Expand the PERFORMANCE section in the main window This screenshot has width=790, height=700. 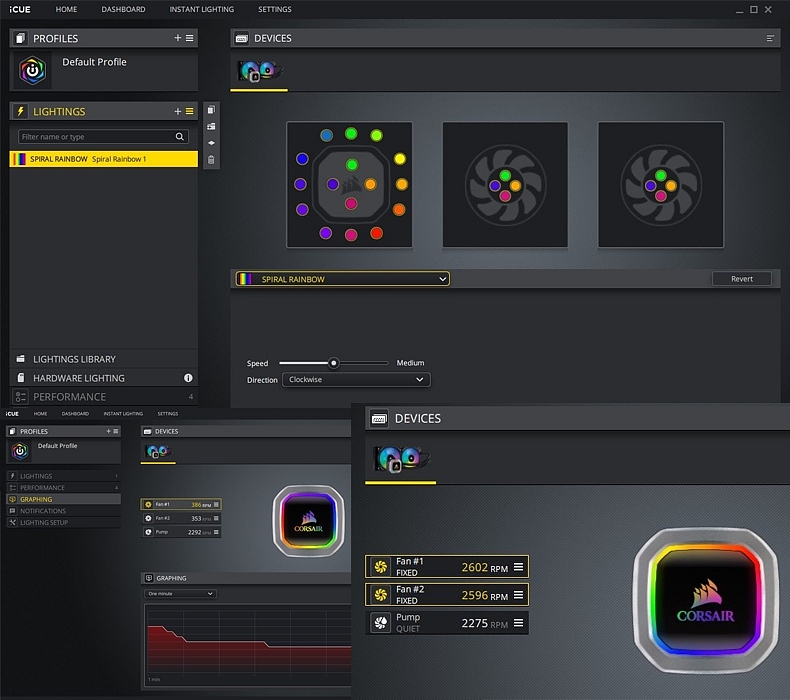pos(103,397)
